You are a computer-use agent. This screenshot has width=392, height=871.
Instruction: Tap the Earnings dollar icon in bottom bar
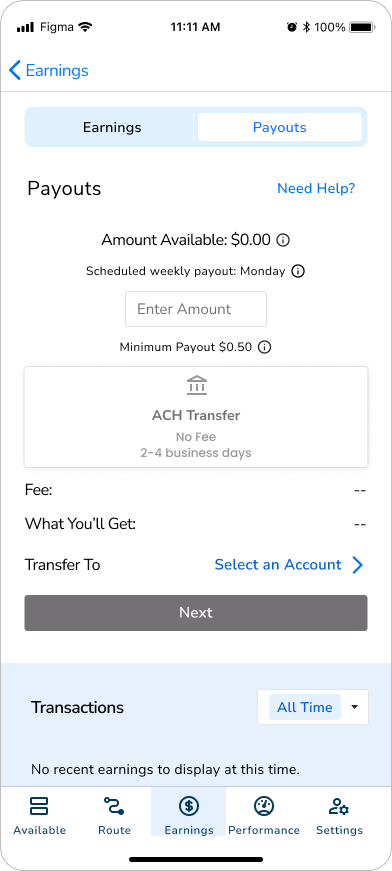click(x=189, y=805)
